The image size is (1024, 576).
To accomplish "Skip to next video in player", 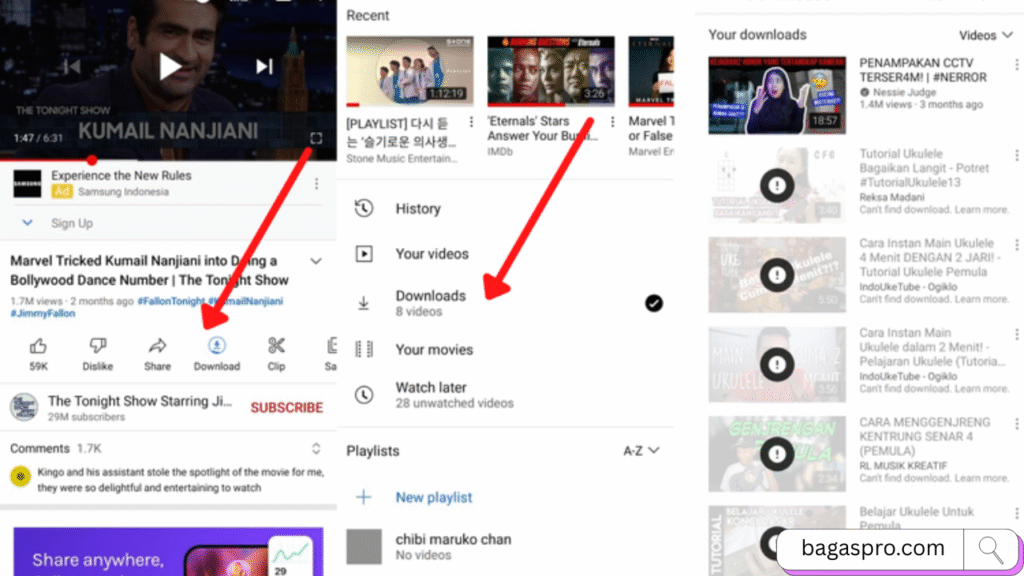I will coord(264,66).
